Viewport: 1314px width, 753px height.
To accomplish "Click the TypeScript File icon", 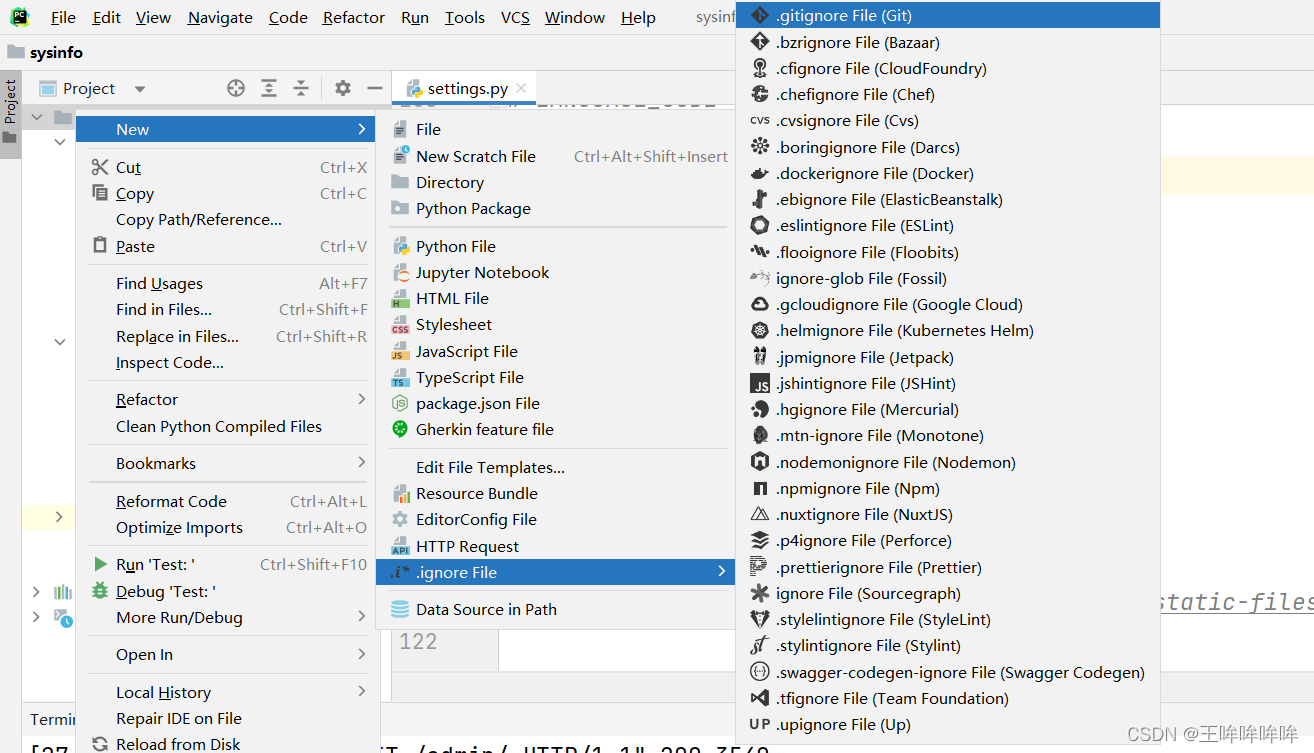I will point(400,377).
